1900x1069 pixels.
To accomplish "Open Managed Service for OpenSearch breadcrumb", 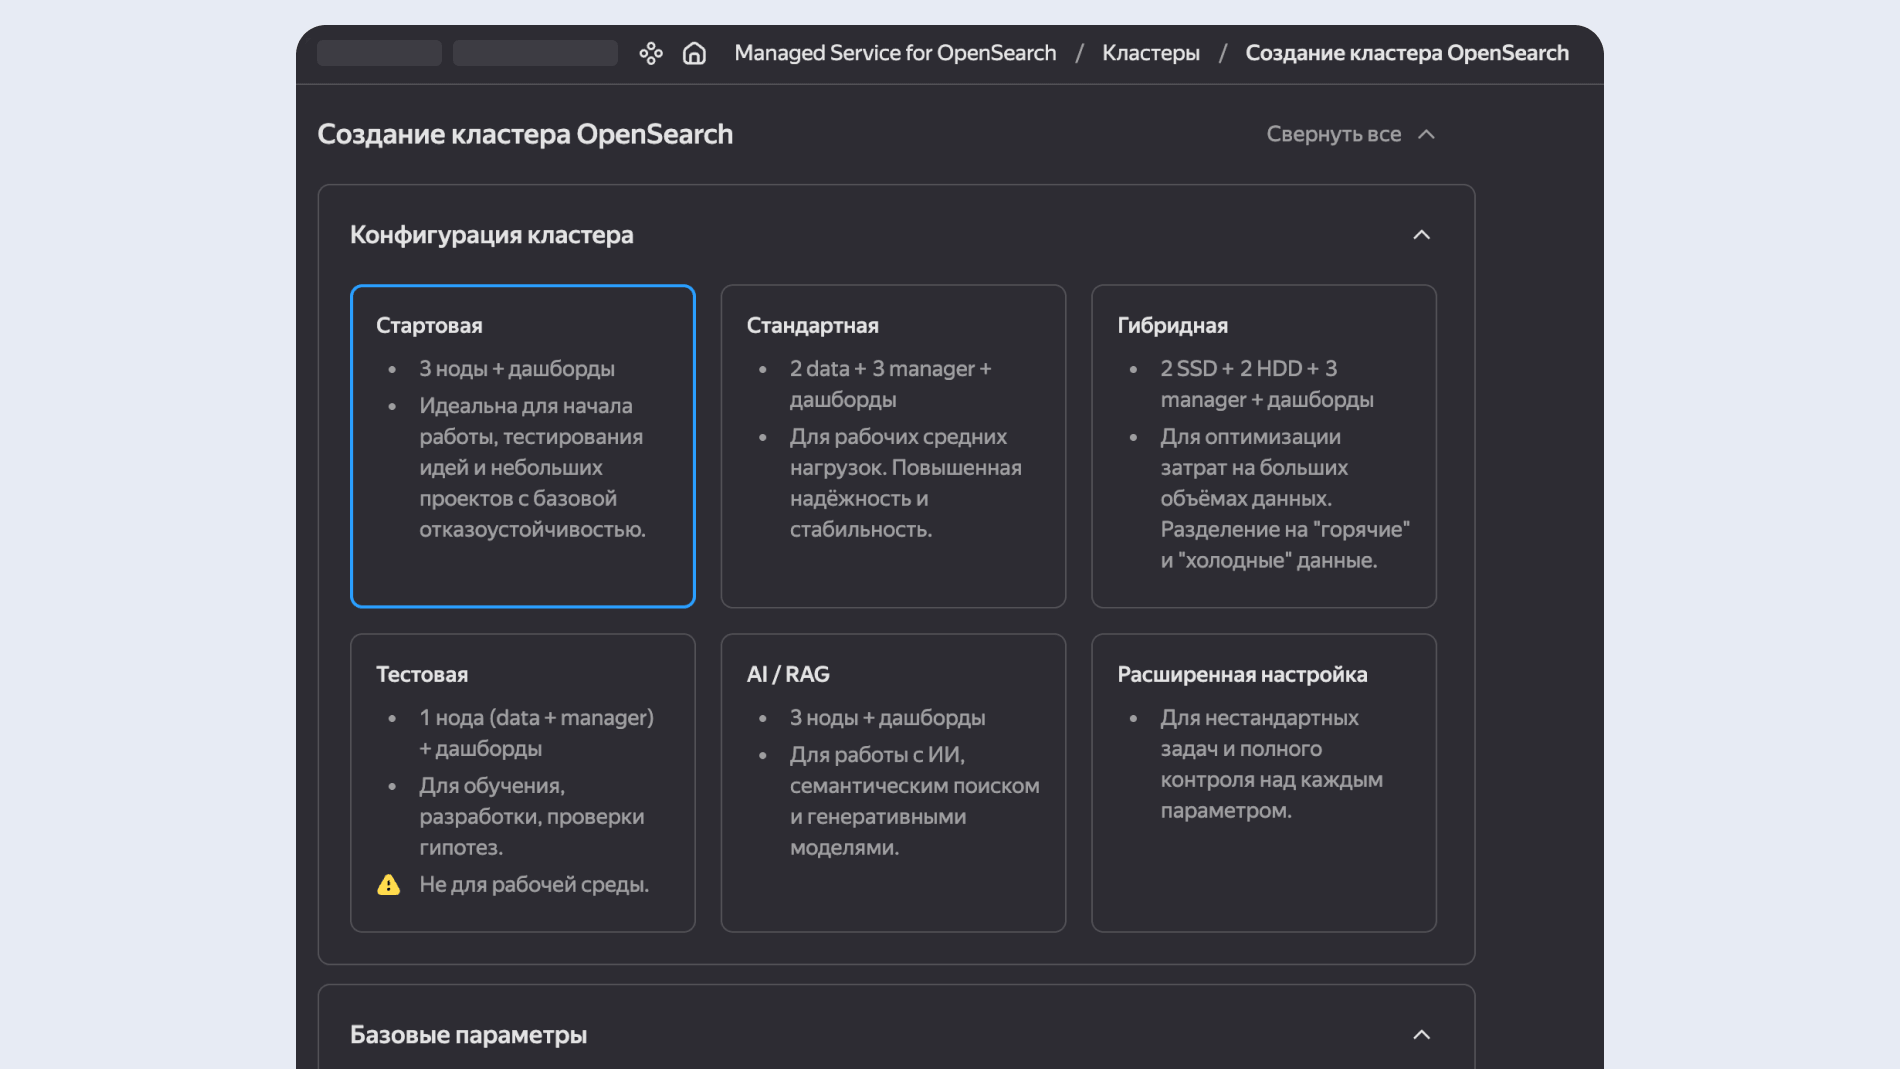I will 895,53.
